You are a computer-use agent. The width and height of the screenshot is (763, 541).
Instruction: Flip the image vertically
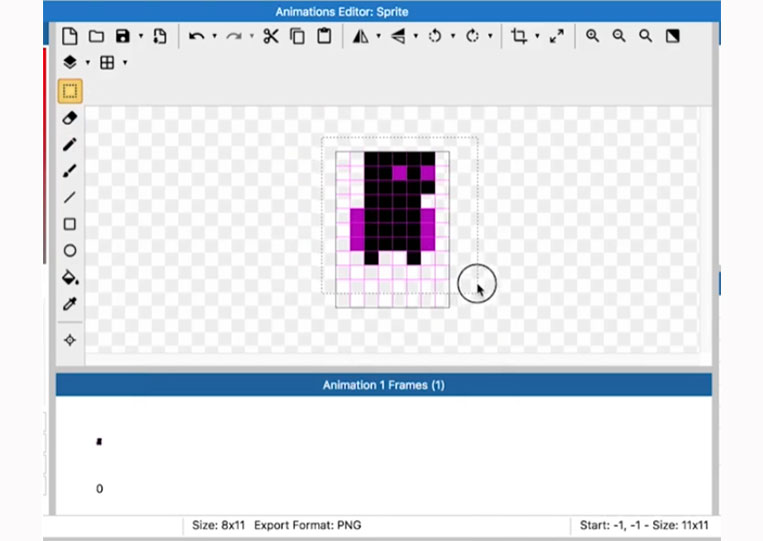pos(398,36)
